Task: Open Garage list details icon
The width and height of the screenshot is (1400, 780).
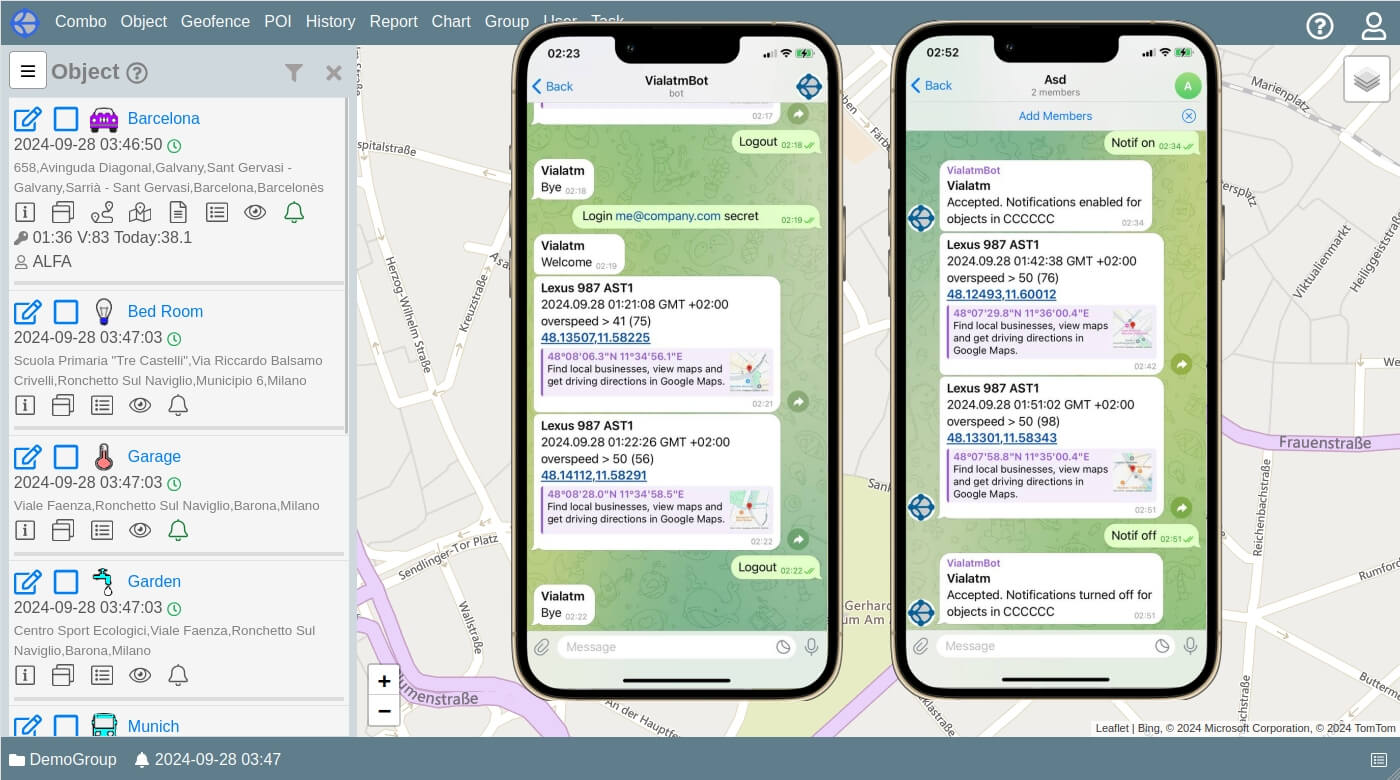Action: (x=102, y=530)
